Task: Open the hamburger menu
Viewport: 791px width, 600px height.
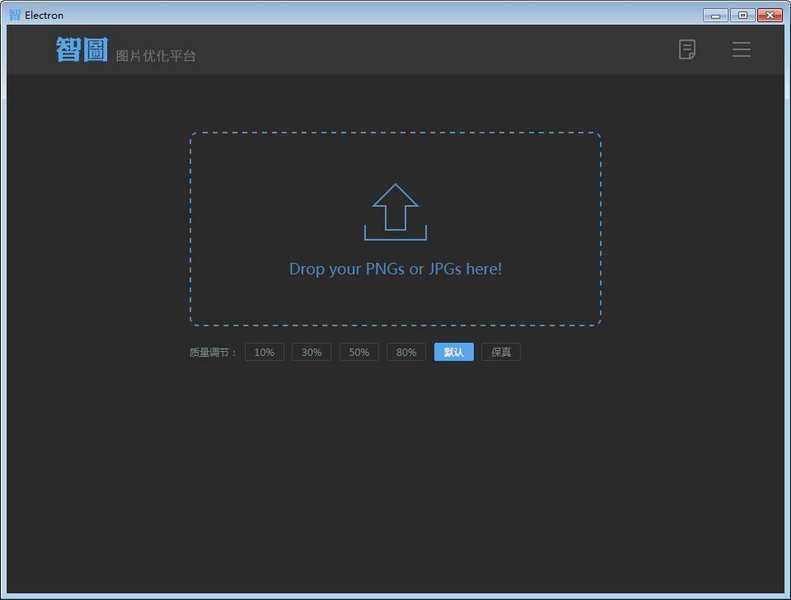Action: pos(741,49)
